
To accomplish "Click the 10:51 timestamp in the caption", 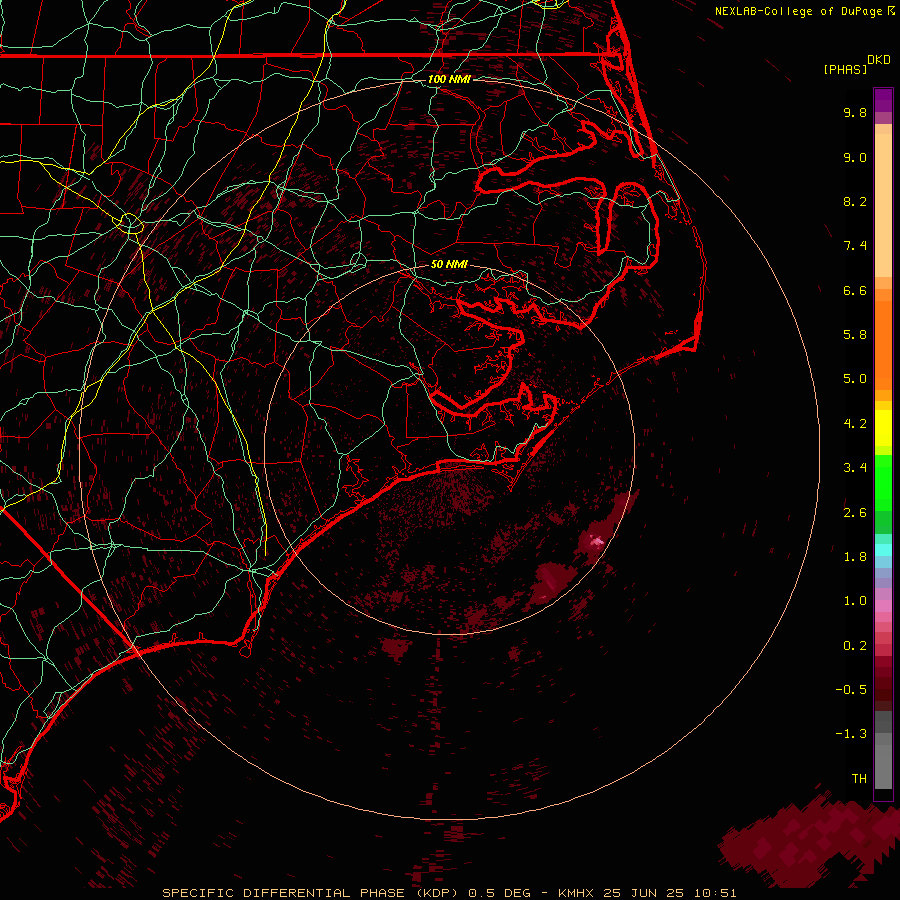I will [715, 893].
